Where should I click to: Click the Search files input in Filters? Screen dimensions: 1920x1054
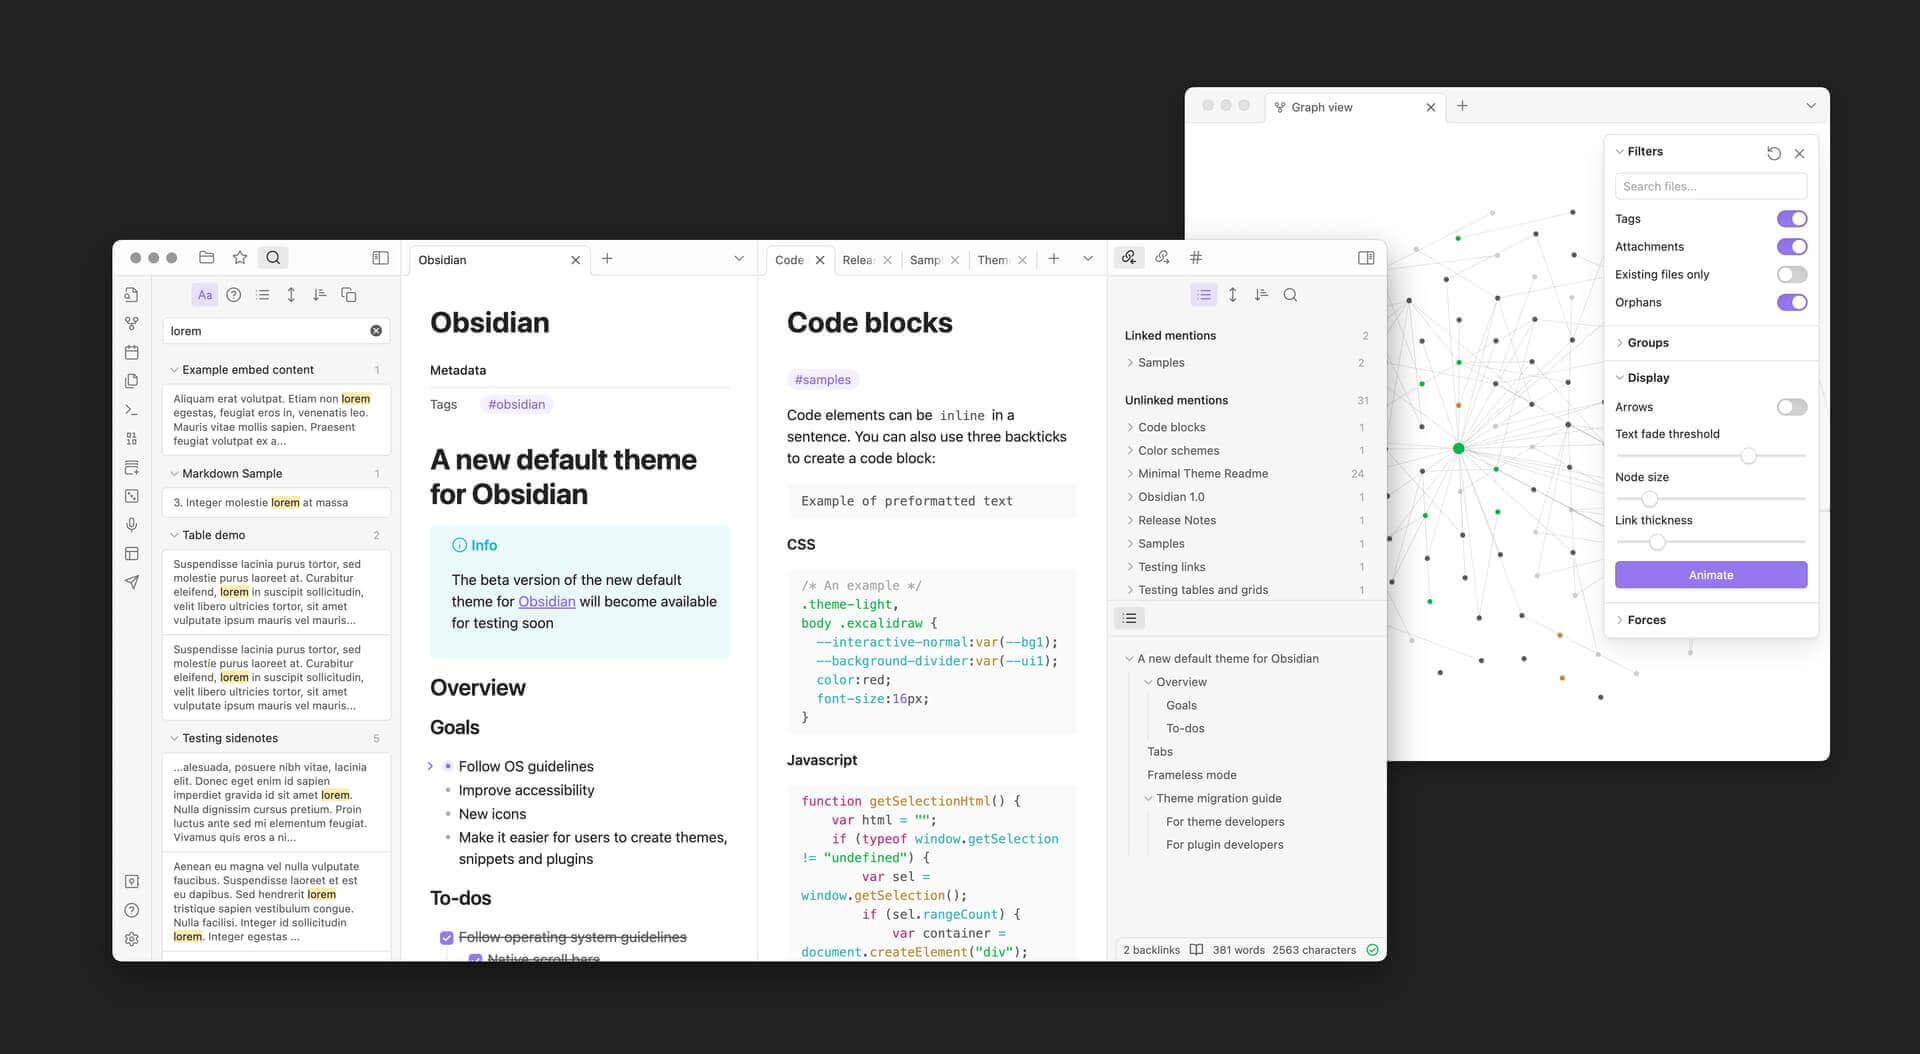1710,187
